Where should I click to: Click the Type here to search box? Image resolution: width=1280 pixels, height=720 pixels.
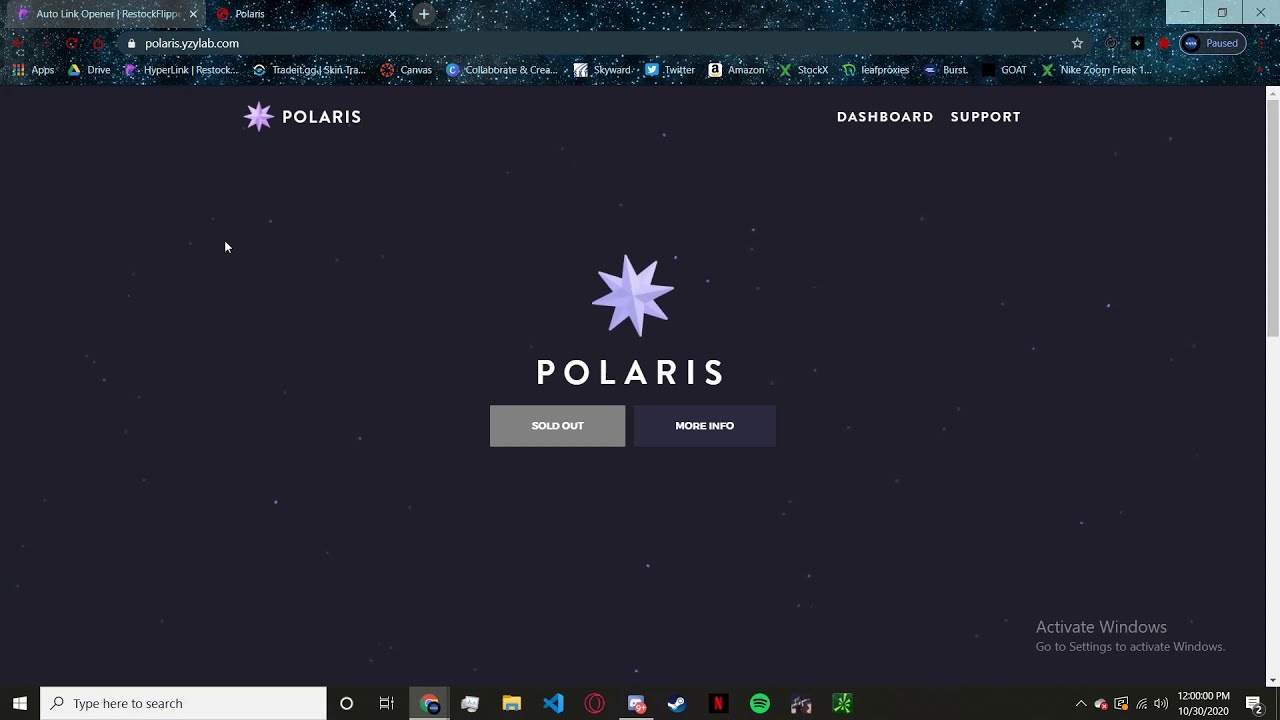183,703
